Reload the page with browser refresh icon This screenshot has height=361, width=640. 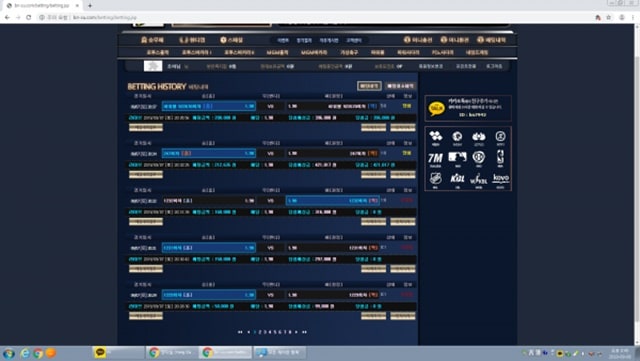tap(29, 17)
